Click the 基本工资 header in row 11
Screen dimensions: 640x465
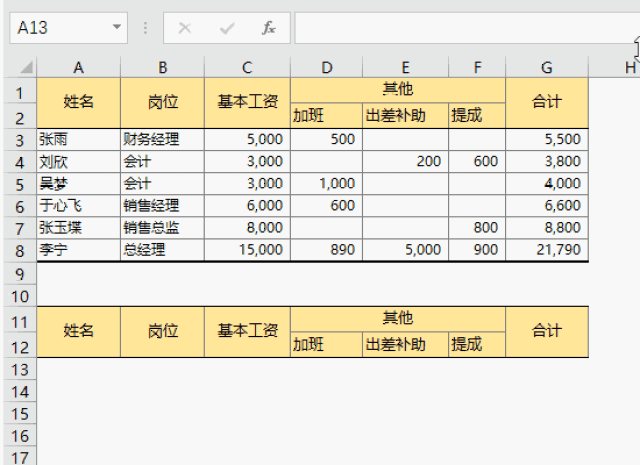[247, 332]
